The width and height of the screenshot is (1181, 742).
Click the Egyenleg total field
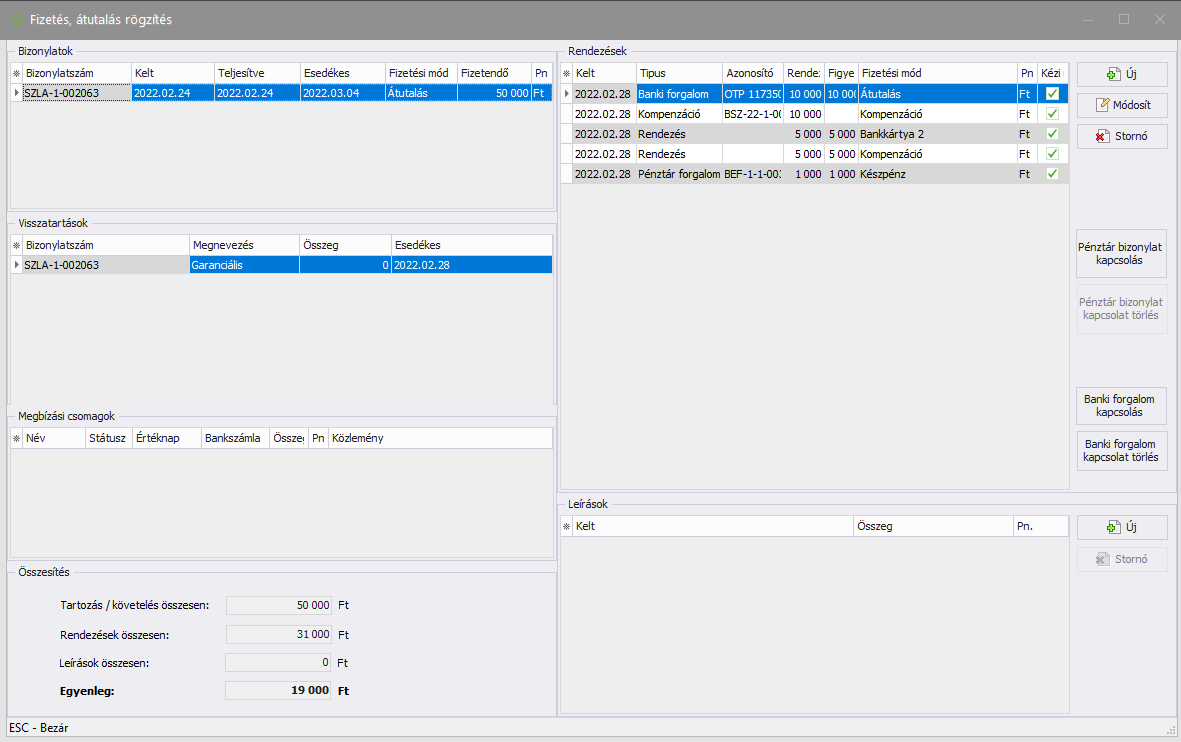click(x=278, y=690)
